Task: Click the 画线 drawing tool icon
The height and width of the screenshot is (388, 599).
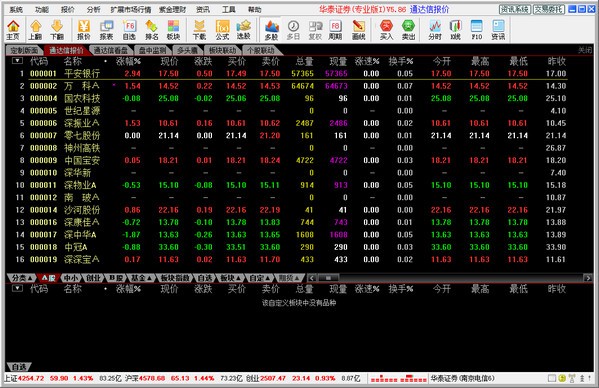Action: pyautogui.click(x=358, y=30)
